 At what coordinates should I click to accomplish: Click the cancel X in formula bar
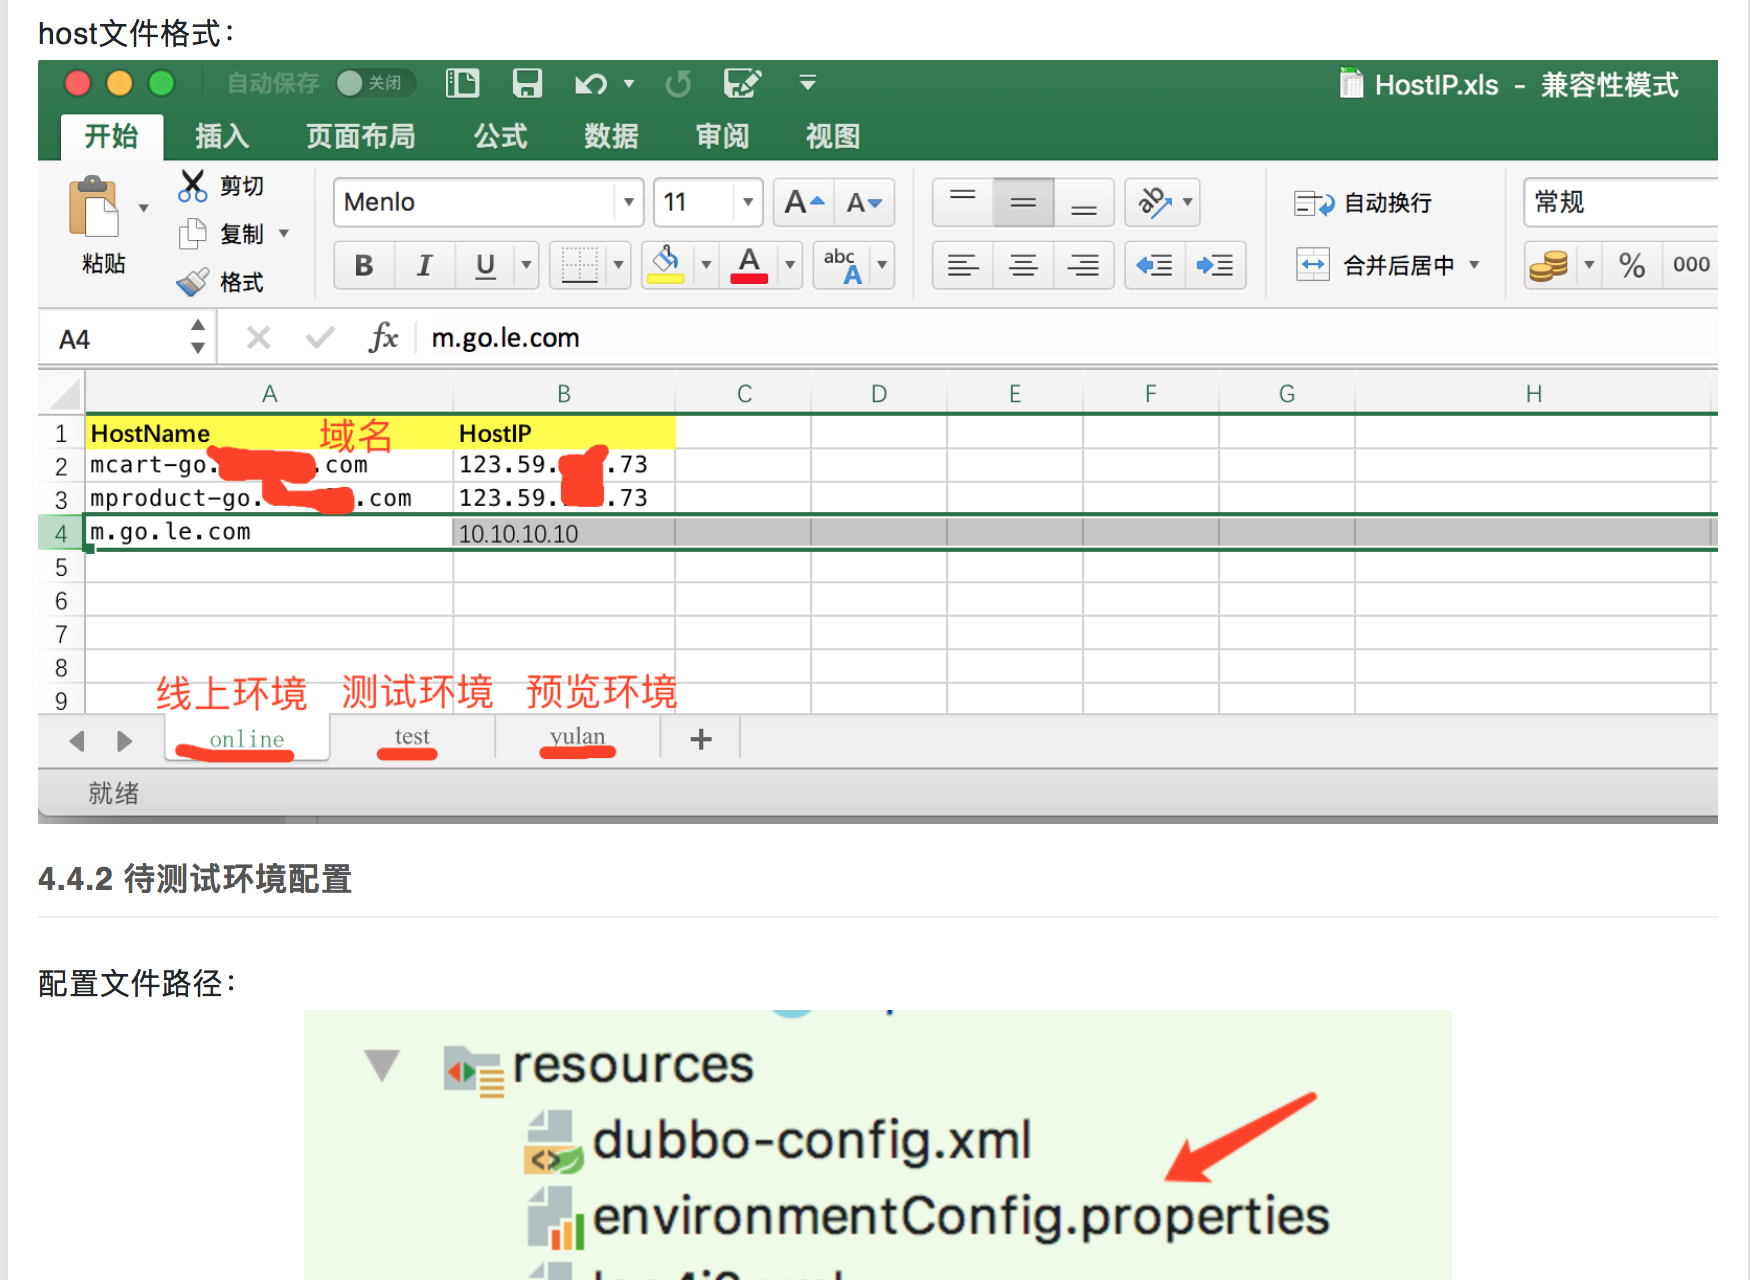[x=258, y=338]
